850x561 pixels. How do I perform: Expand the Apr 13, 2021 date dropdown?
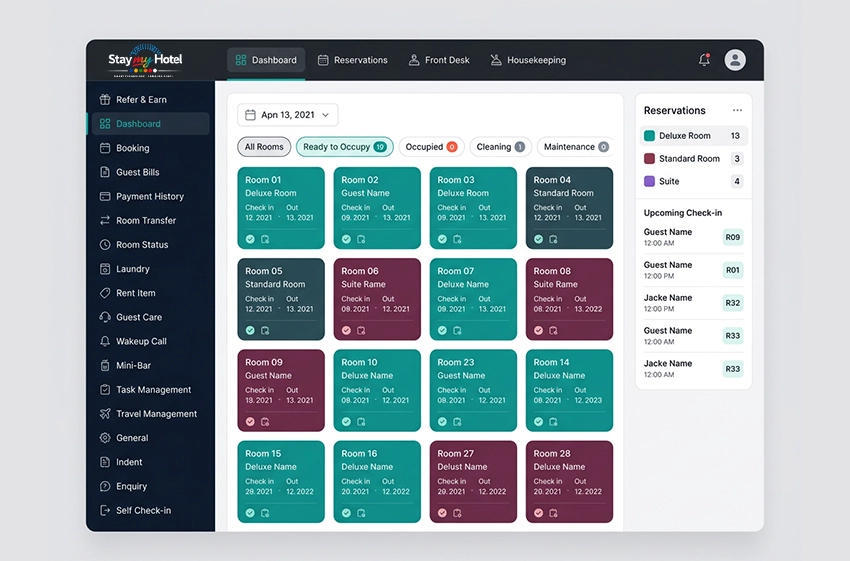(x=288, y=115)
